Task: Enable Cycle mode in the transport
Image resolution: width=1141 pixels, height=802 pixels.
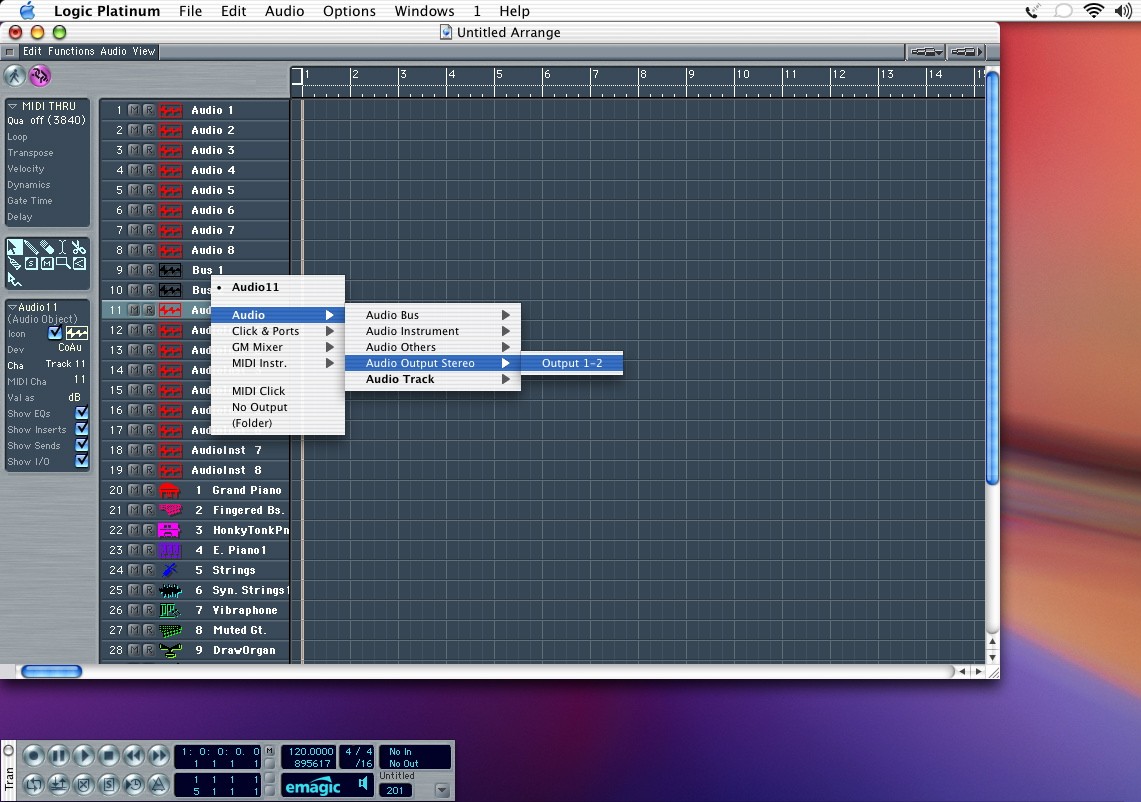Action: (34, 784)
